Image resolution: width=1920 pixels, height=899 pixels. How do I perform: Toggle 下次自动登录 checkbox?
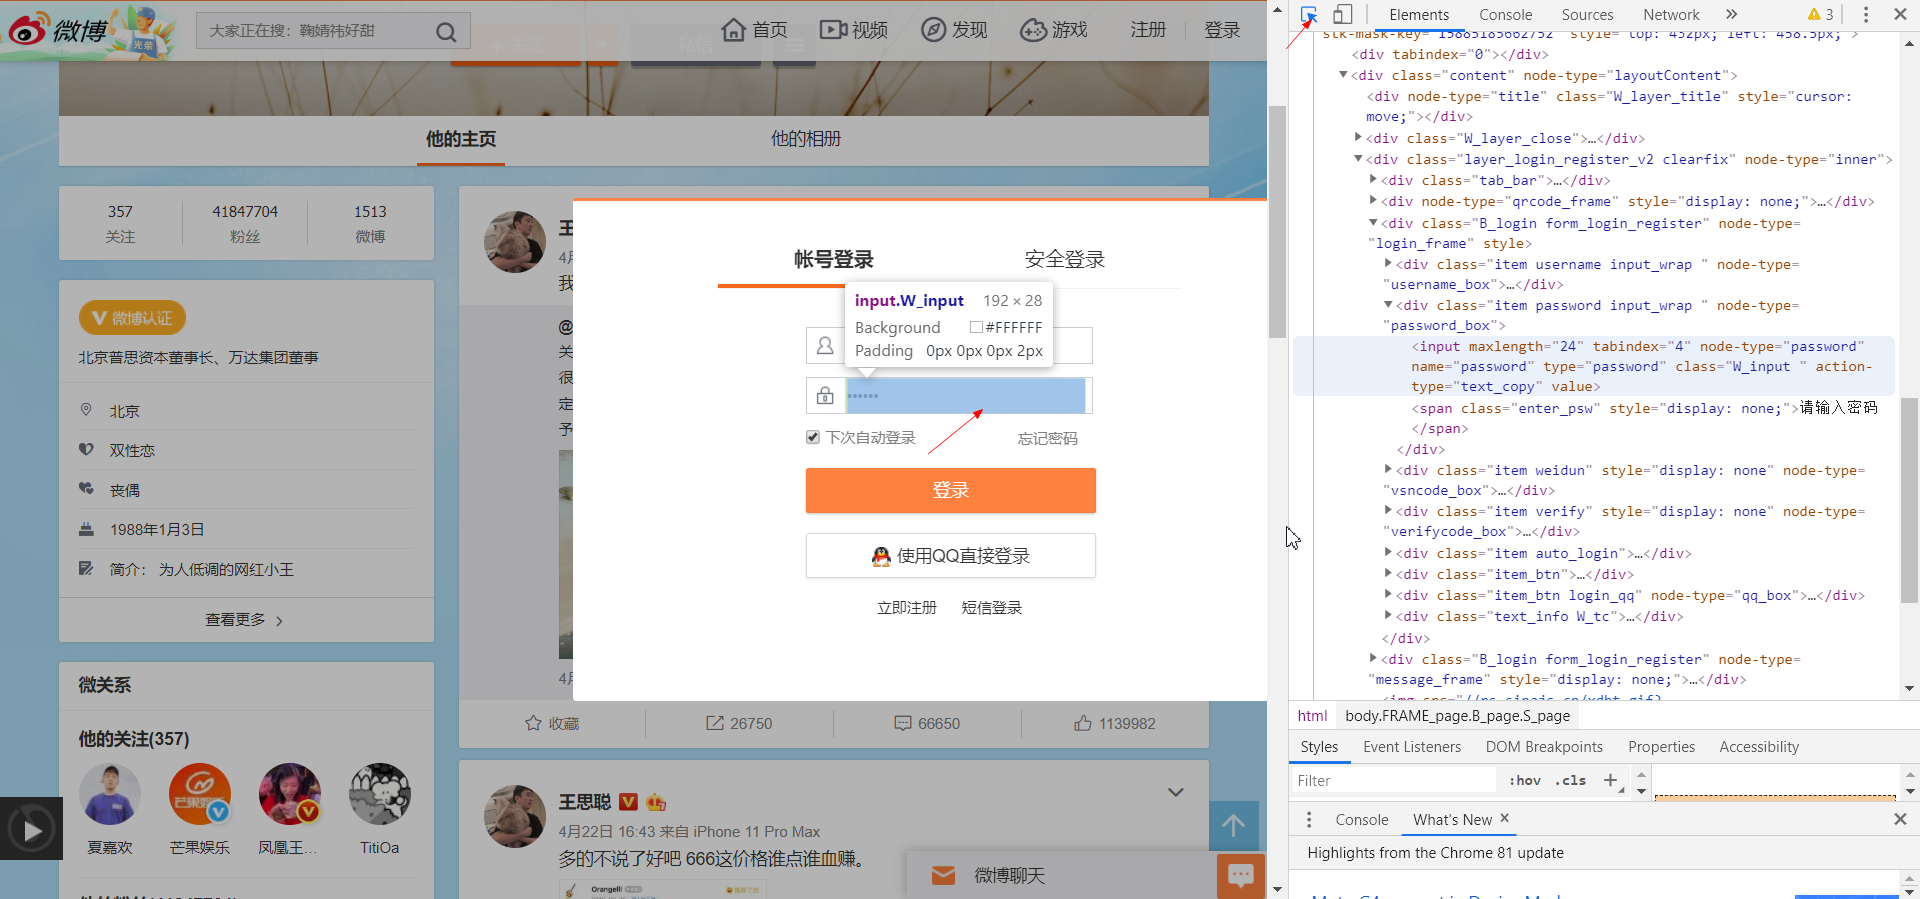pyautogui.click(x=813, y=437)
